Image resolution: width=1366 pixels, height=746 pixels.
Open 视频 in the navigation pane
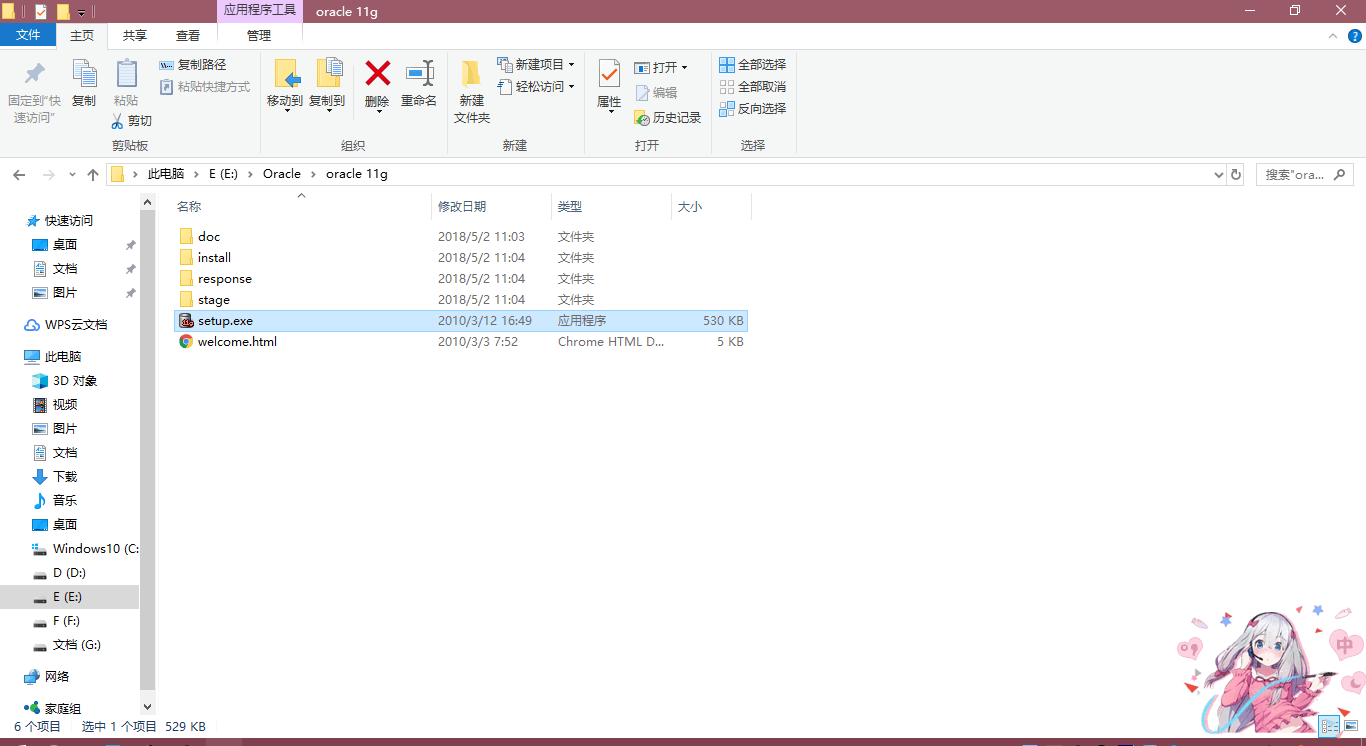(x=54, y=405)
